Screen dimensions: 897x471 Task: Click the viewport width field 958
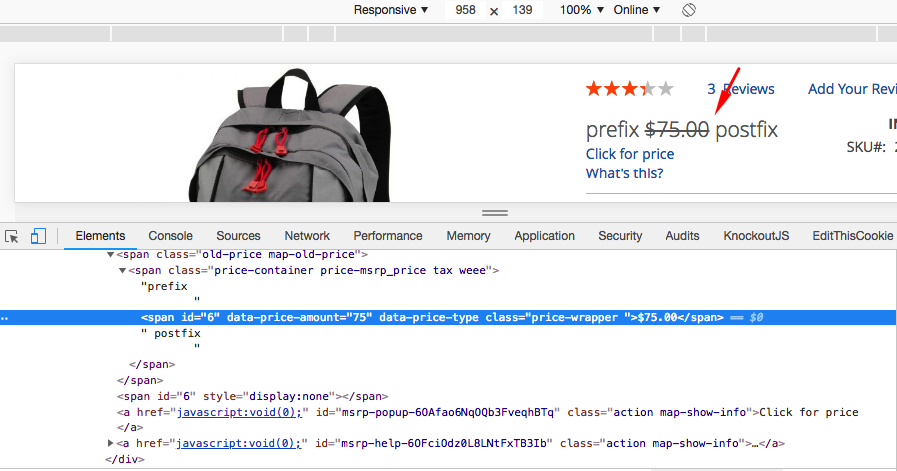[465, 10]
